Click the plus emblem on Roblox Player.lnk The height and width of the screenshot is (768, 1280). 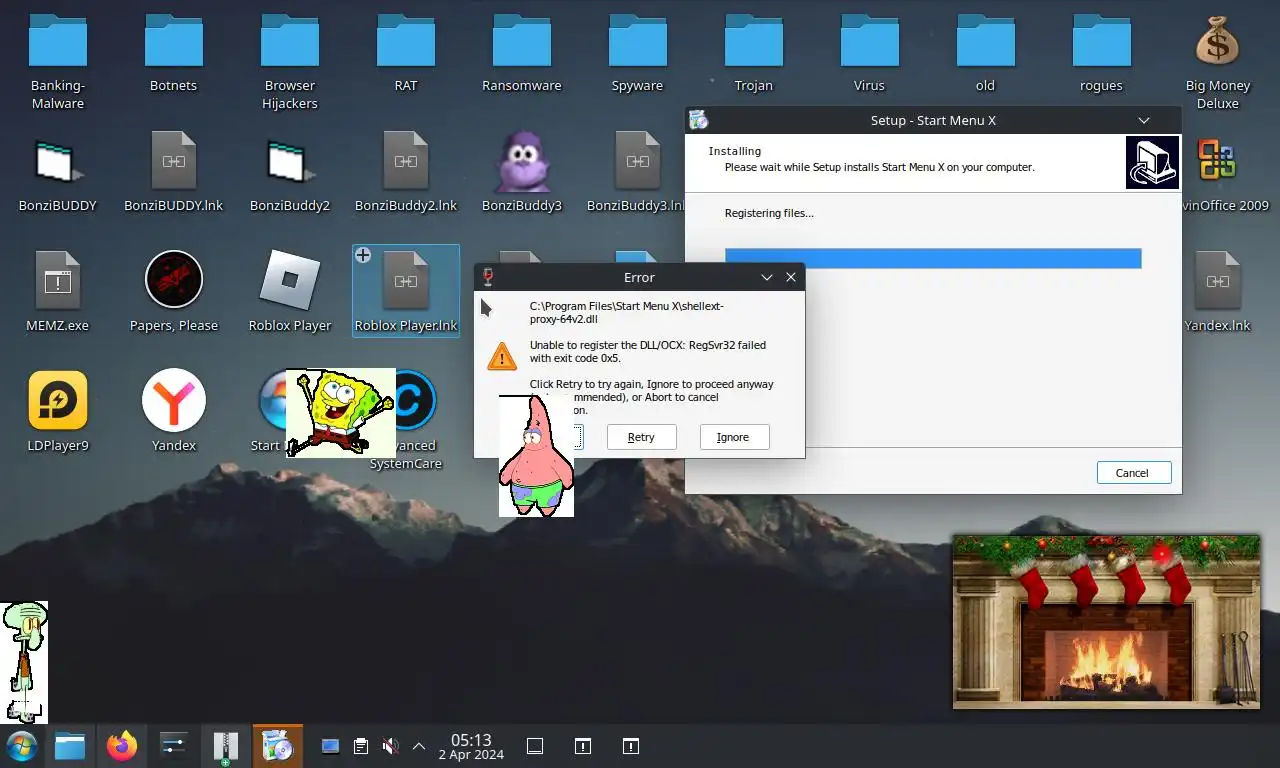click(363, 255)
